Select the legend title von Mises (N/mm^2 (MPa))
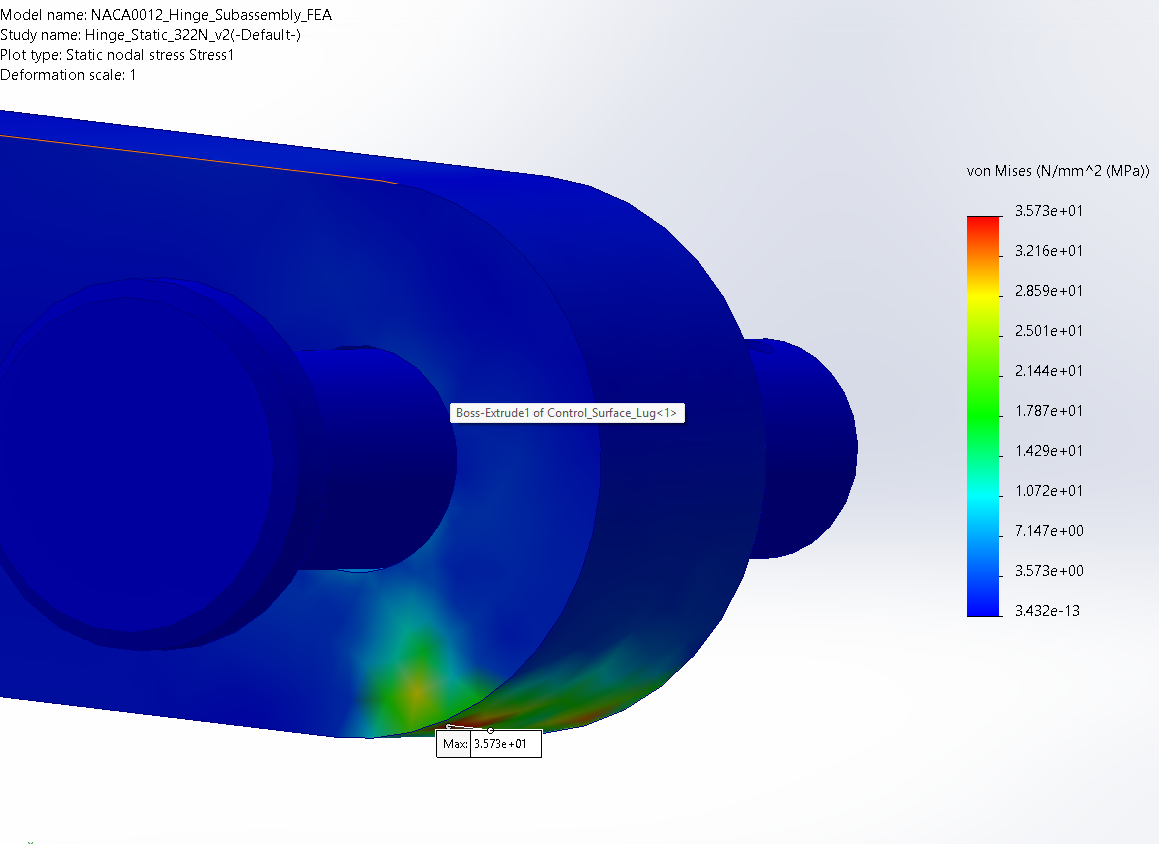 tap(1058, 171)
